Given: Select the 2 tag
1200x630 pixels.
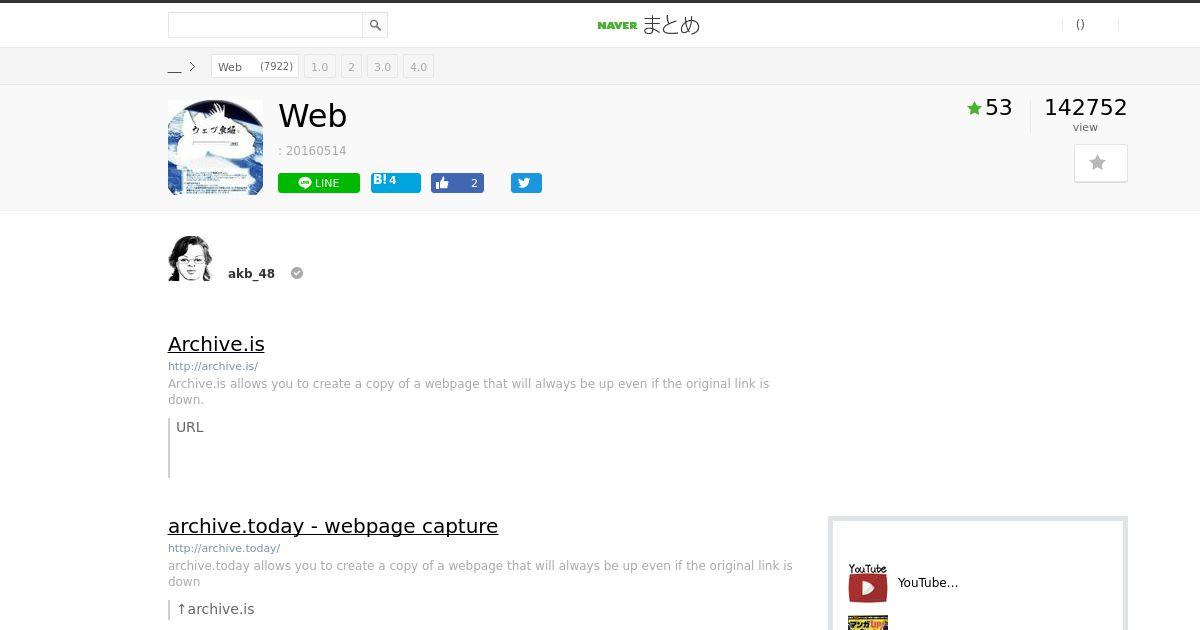Looking at the screenshot, I should (x=351, y=67).
